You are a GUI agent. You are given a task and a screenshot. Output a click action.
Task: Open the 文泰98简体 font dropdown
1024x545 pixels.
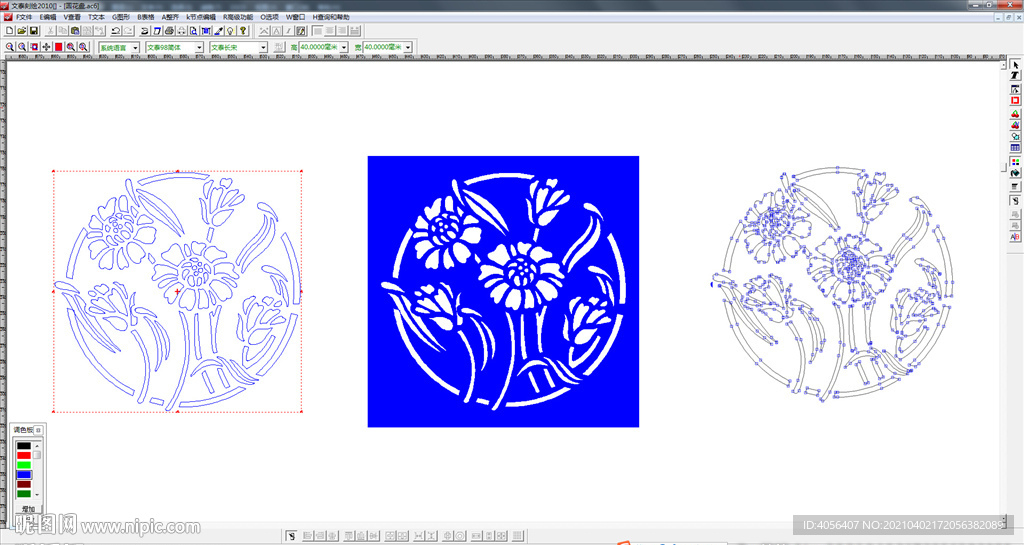tap(199, 47)
